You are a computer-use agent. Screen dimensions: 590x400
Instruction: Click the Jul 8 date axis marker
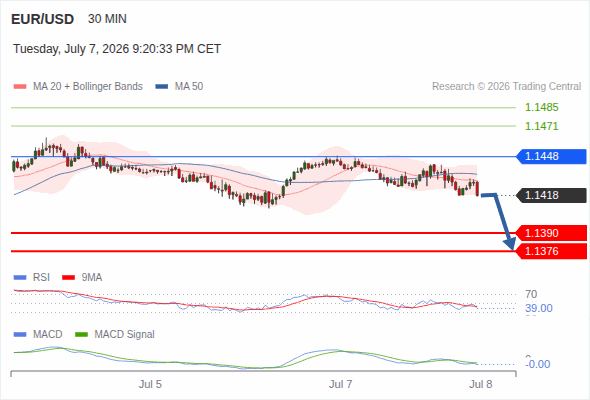[x=481, y=384]
